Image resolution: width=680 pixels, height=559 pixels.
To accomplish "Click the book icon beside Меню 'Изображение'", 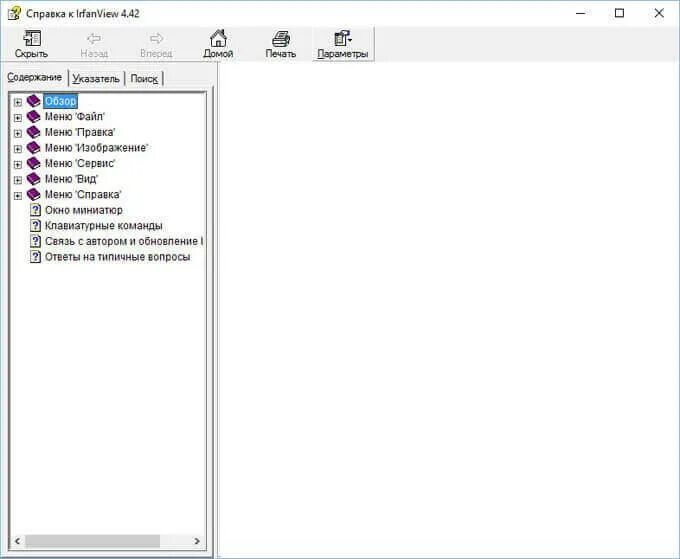I will click(33, 148).
